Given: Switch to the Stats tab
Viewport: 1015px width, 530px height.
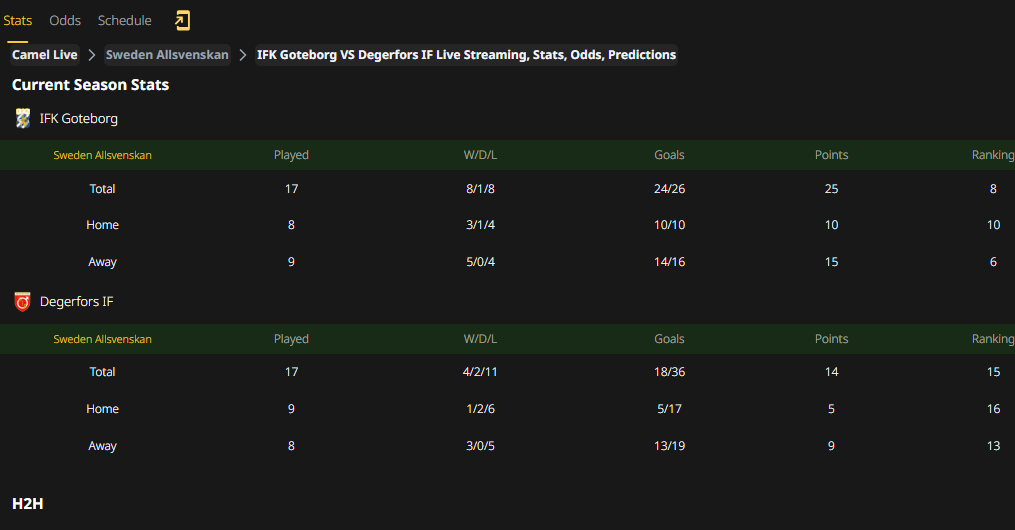Looking at the screenshot, I should click(x=17, y=21).
